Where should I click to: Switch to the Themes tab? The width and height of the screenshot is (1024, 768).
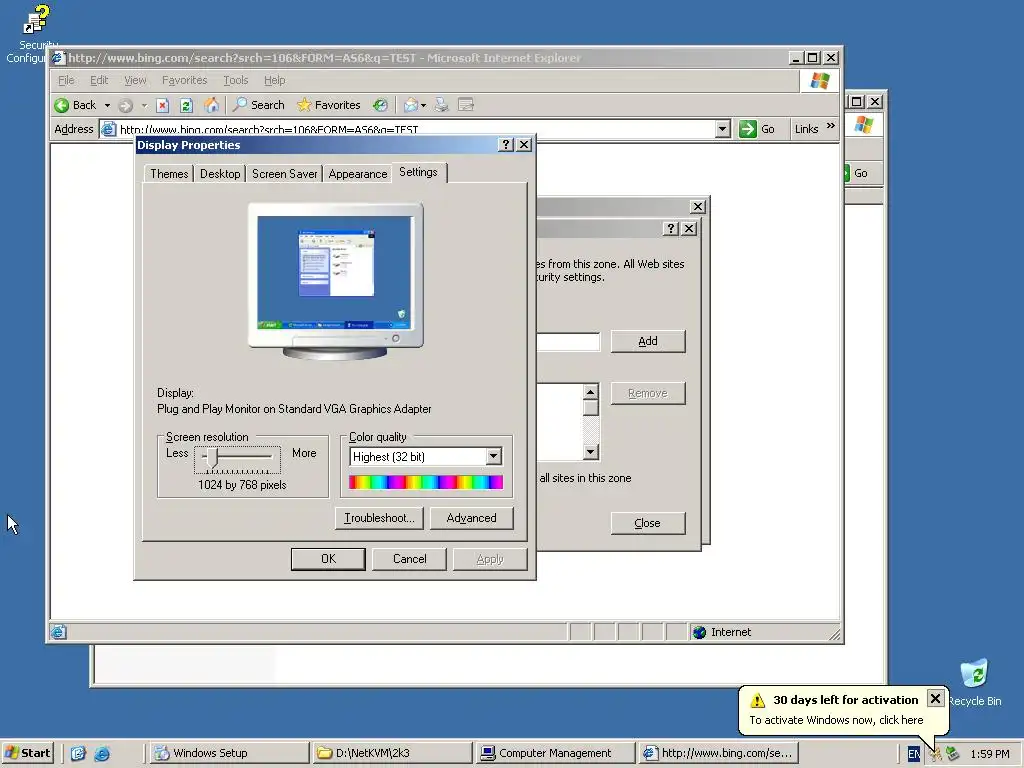(x=169, y=174)
